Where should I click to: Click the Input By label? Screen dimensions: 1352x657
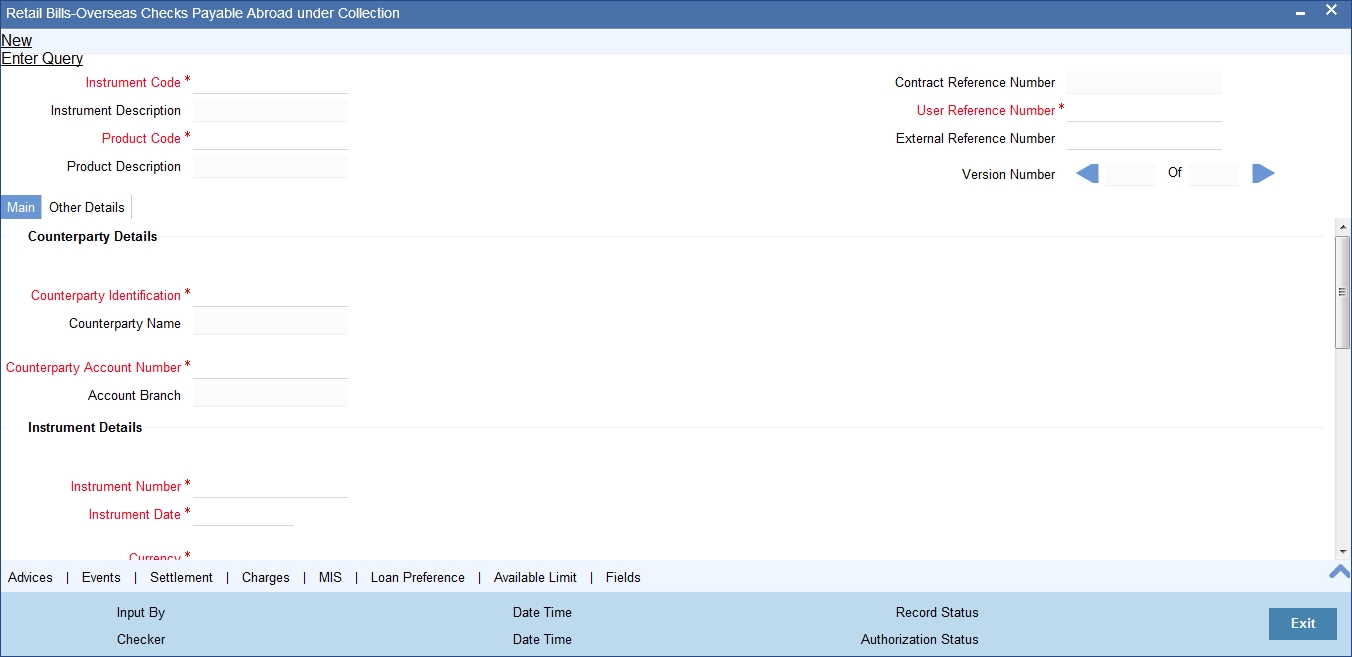click(141, 612)
